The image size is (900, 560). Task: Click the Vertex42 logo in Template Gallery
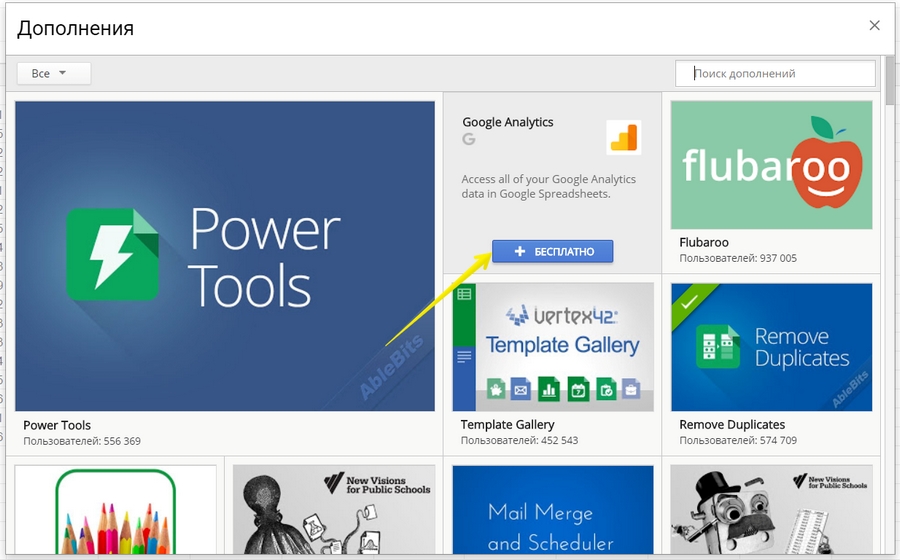click(561, 316)
